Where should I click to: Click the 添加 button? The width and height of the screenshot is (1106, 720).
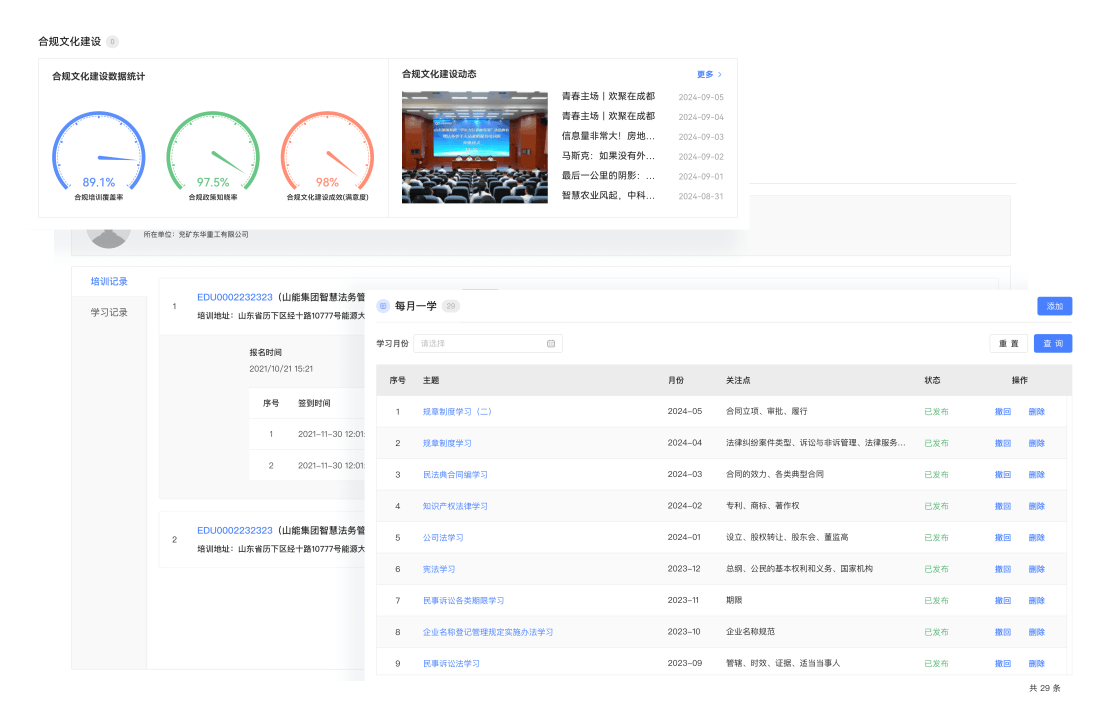[1055, 306]
